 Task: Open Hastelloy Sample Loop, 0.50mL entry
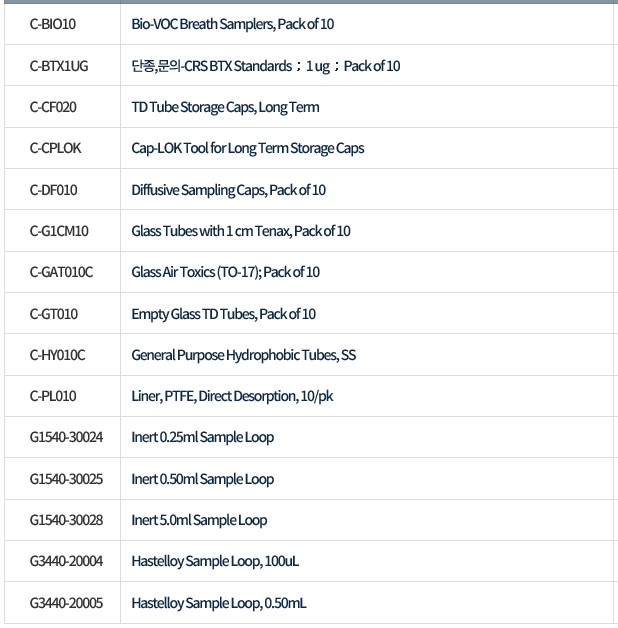[x=219, y=603]
